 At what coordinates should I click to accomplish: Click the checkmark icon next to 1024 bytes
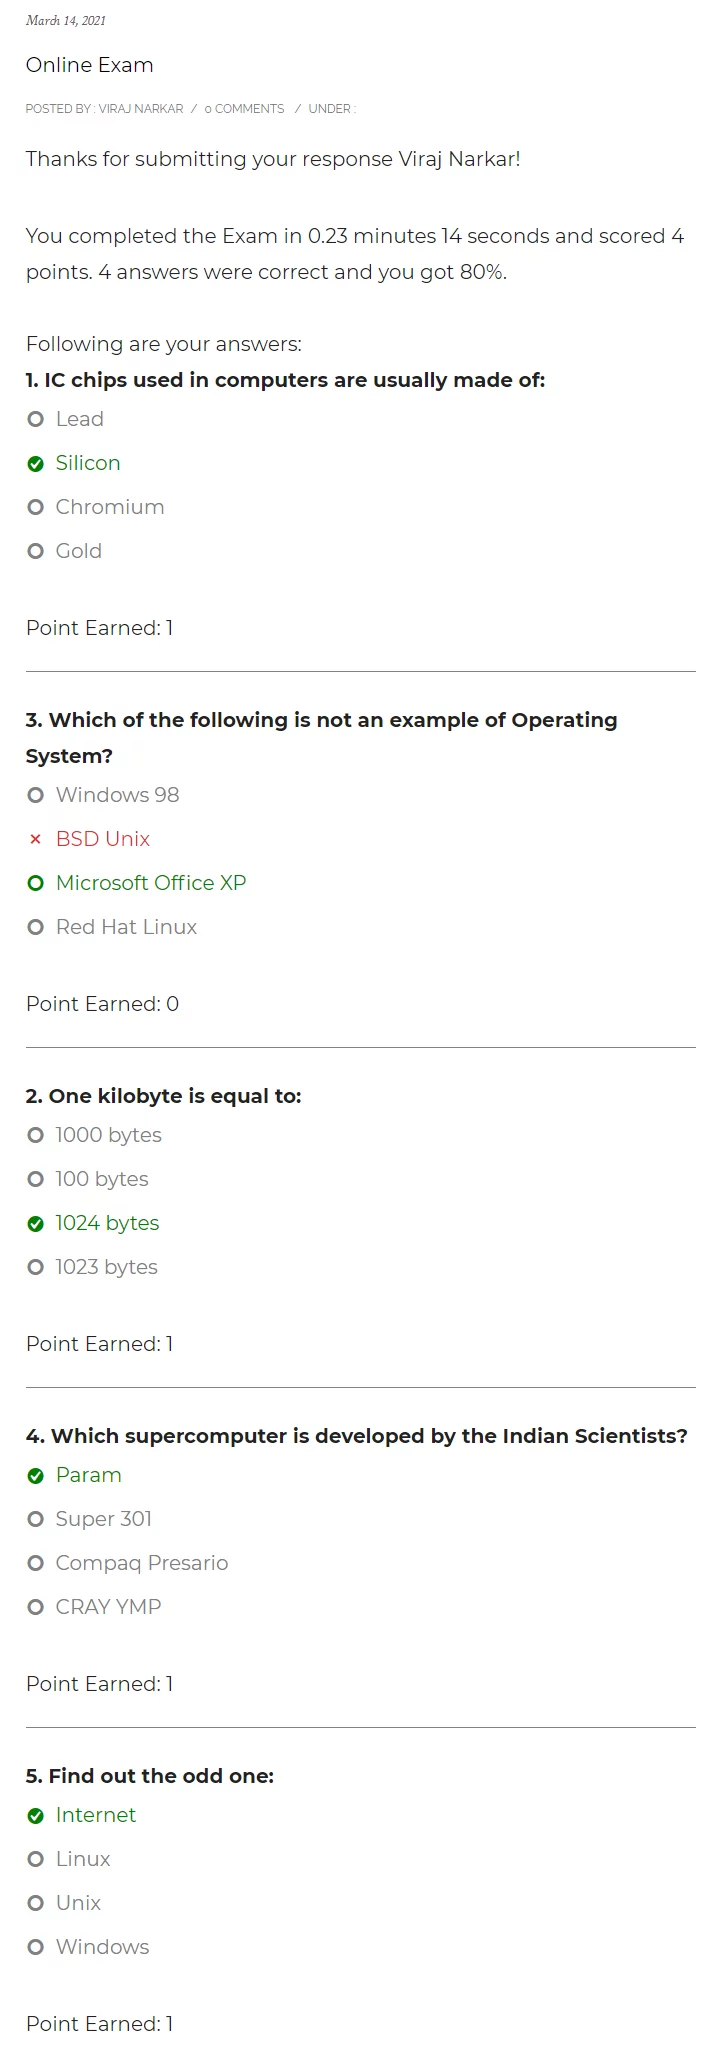click(36, 1223)
